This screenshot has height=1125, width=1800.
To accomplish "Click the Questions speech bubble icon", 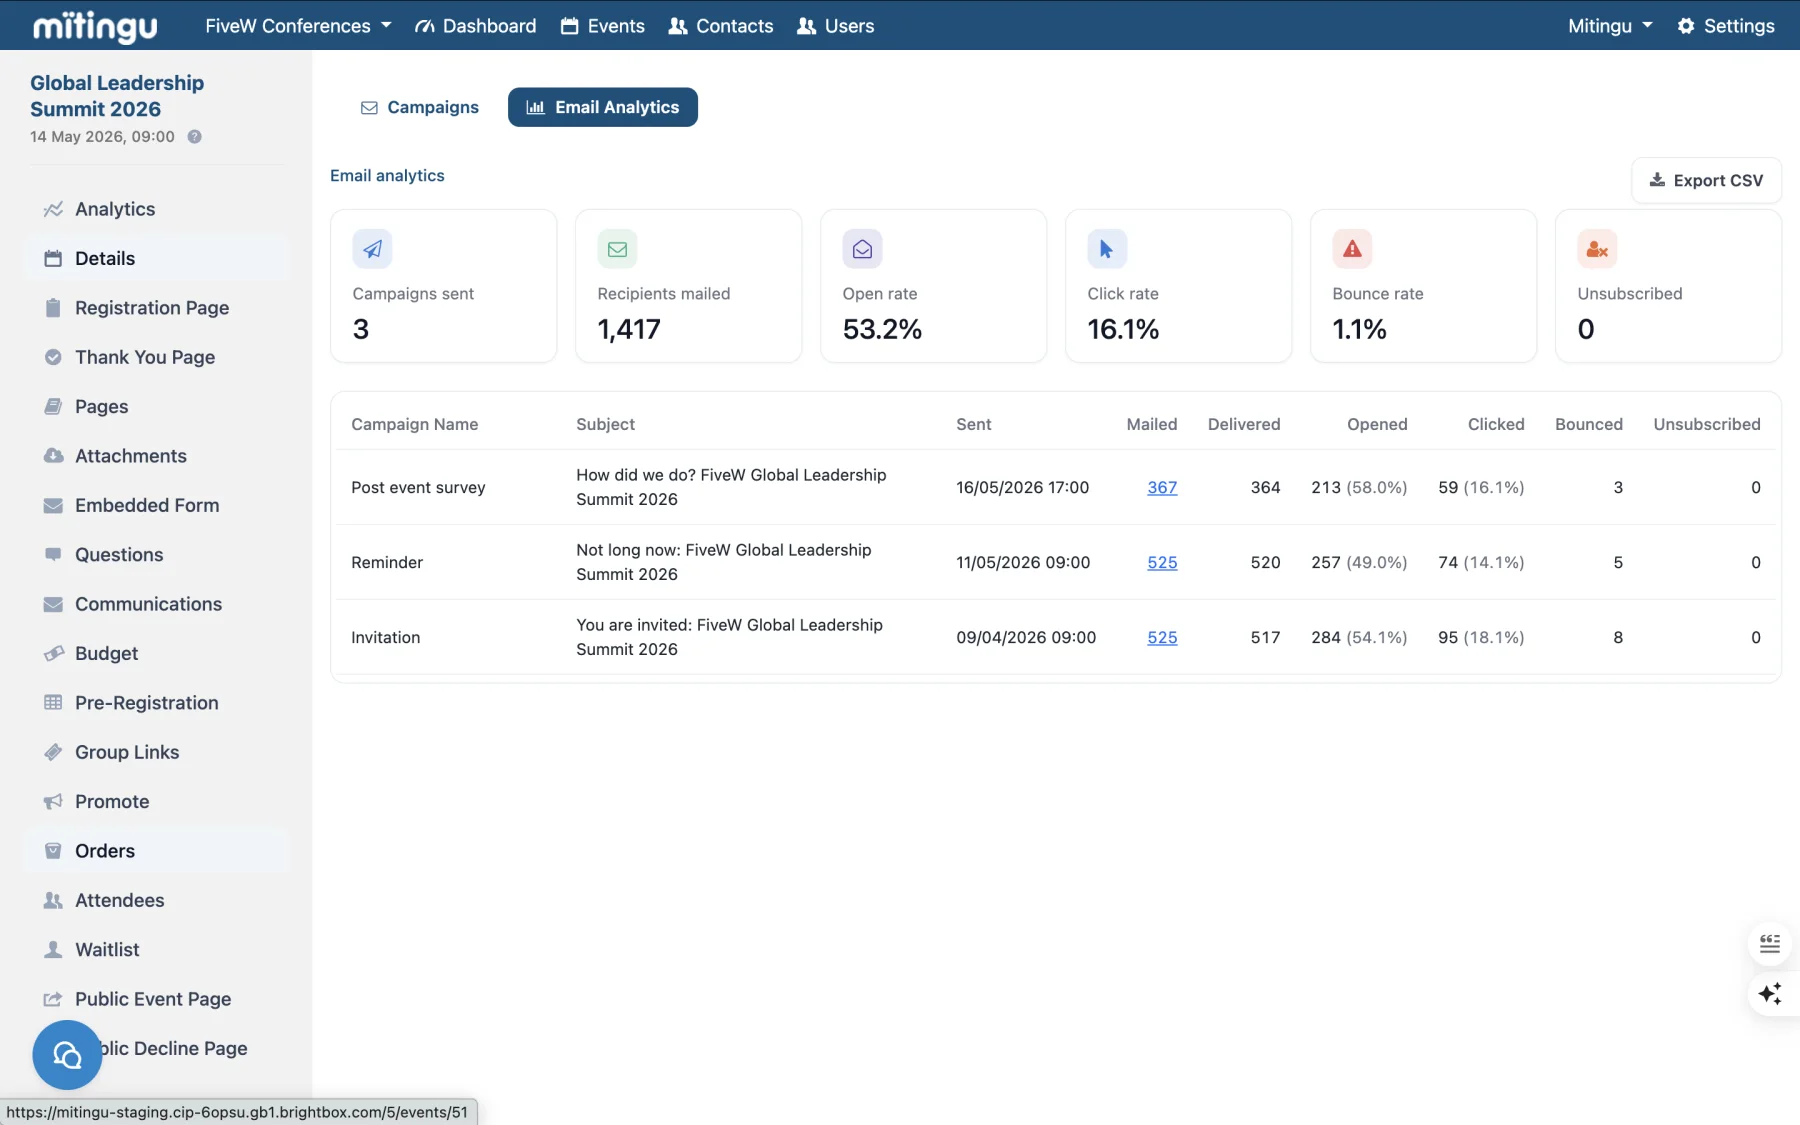I will pos(53,554).
